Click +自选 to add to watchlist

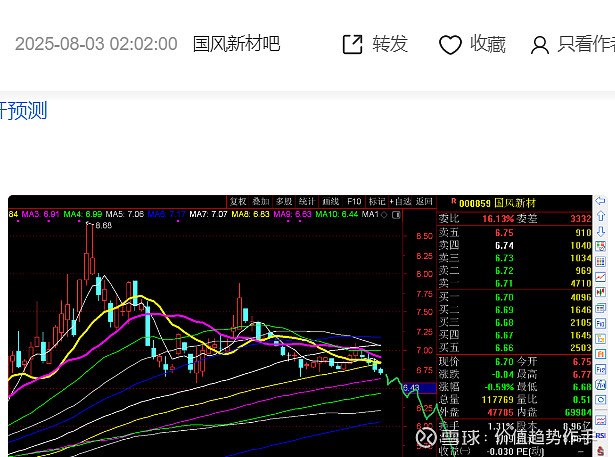[400, 202]
